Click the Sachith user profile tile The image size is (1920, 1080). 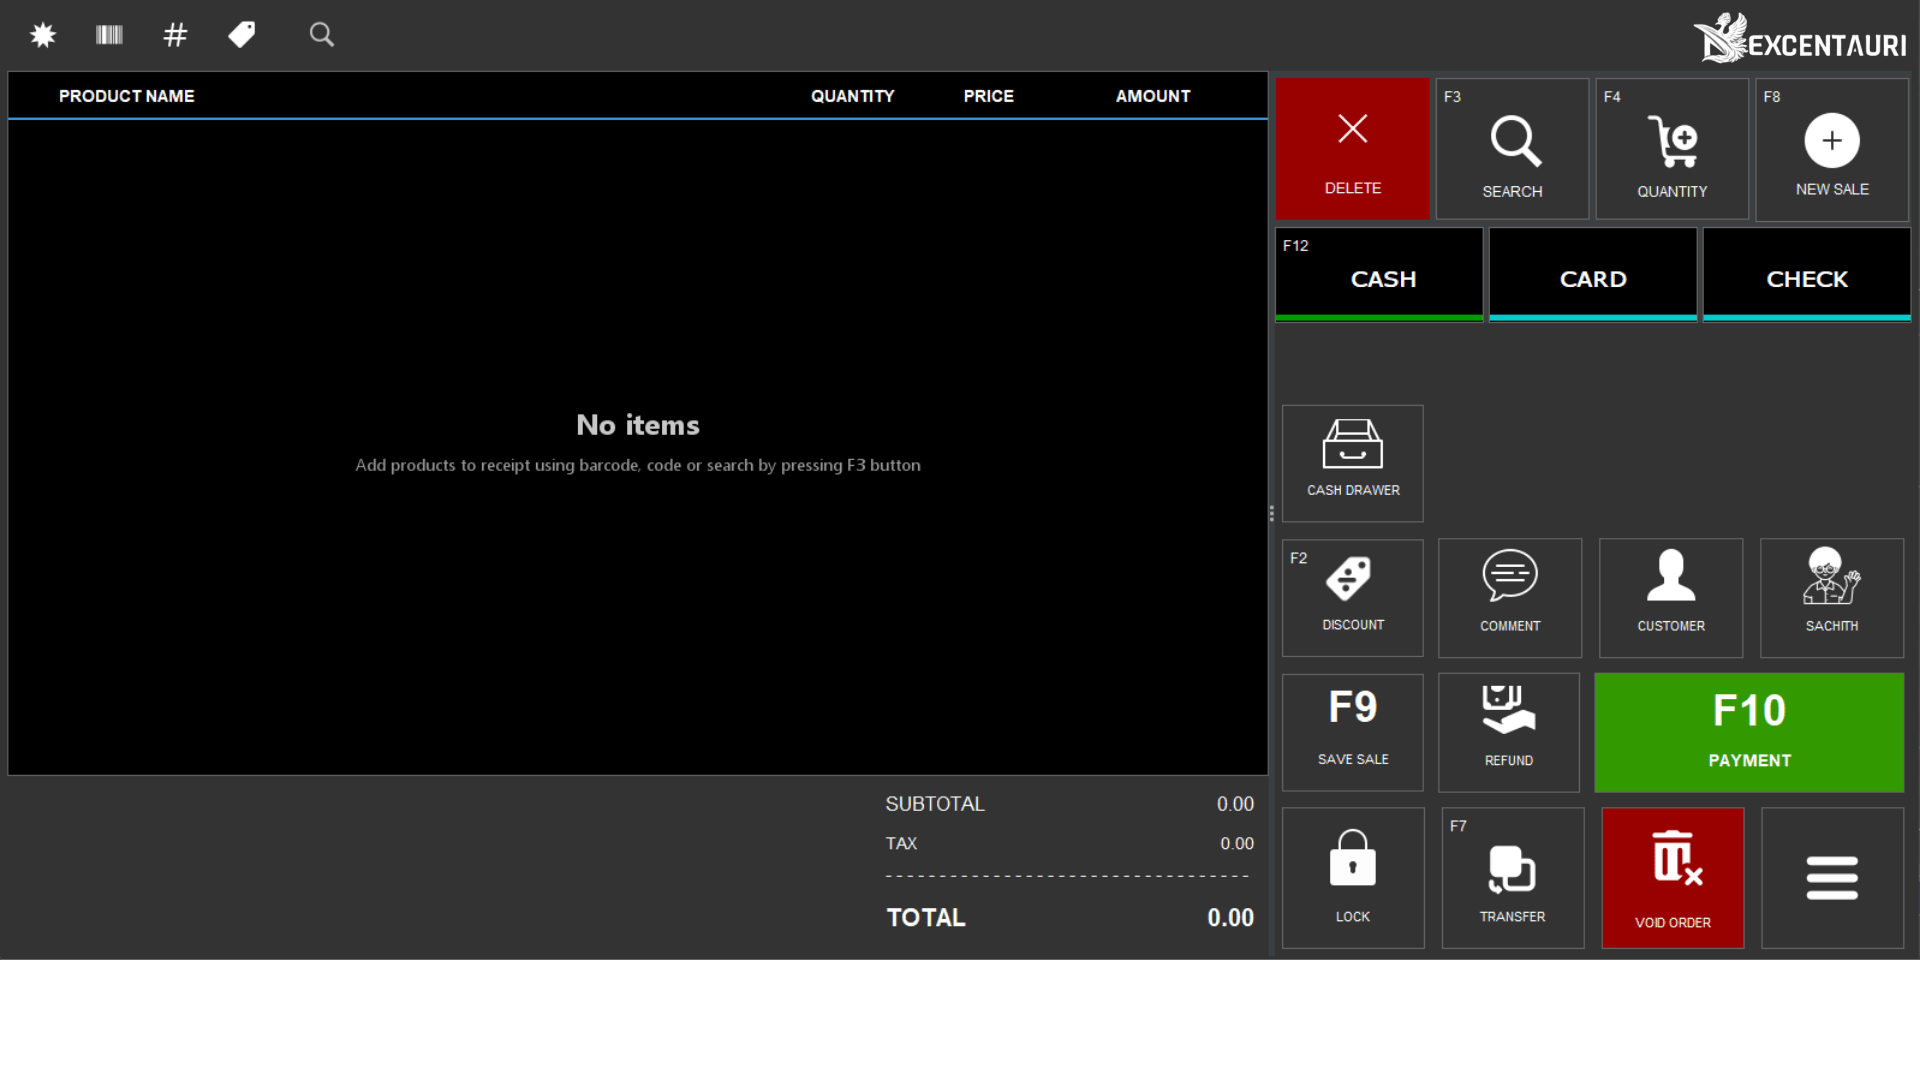click(1831, 598)
